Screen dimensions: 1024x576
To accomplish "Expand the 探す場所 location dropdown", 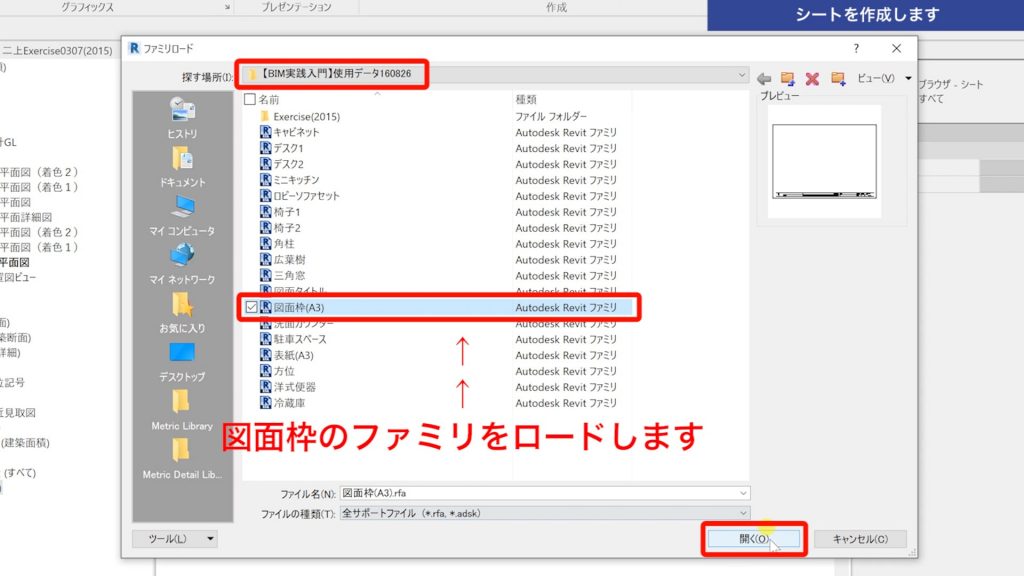I will click(x=742, y=74).
